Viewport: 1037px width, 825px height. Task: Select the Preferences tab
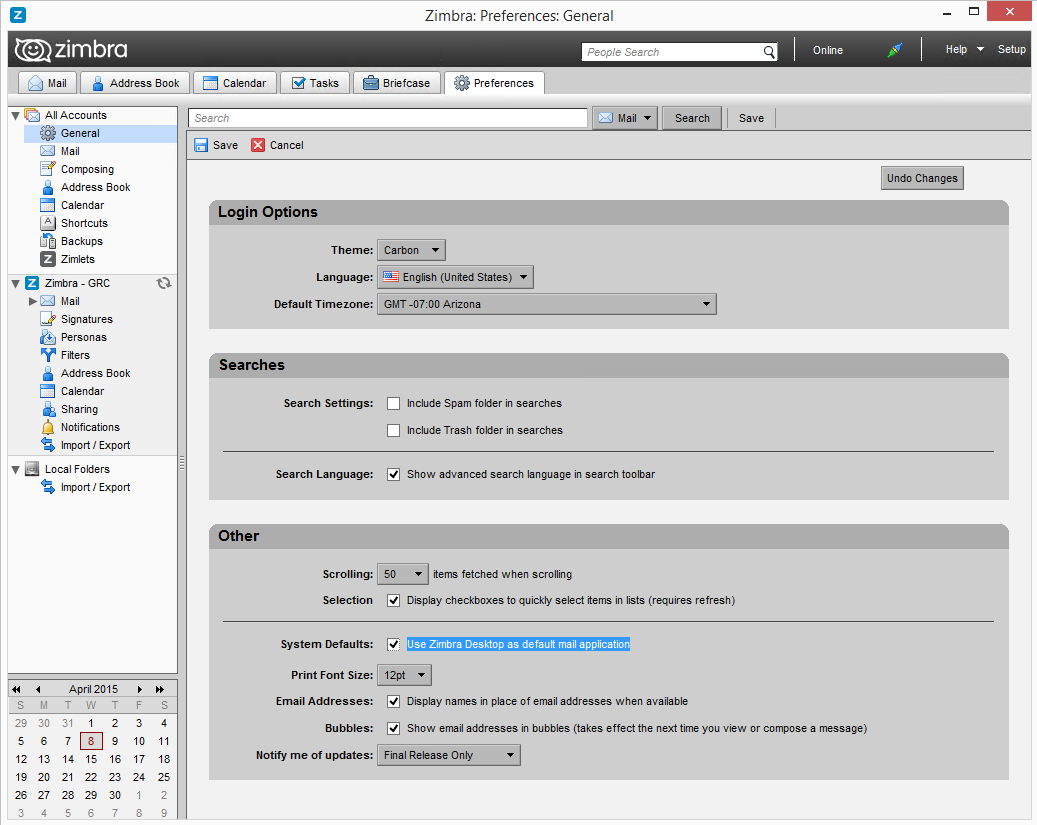point(494,83)
